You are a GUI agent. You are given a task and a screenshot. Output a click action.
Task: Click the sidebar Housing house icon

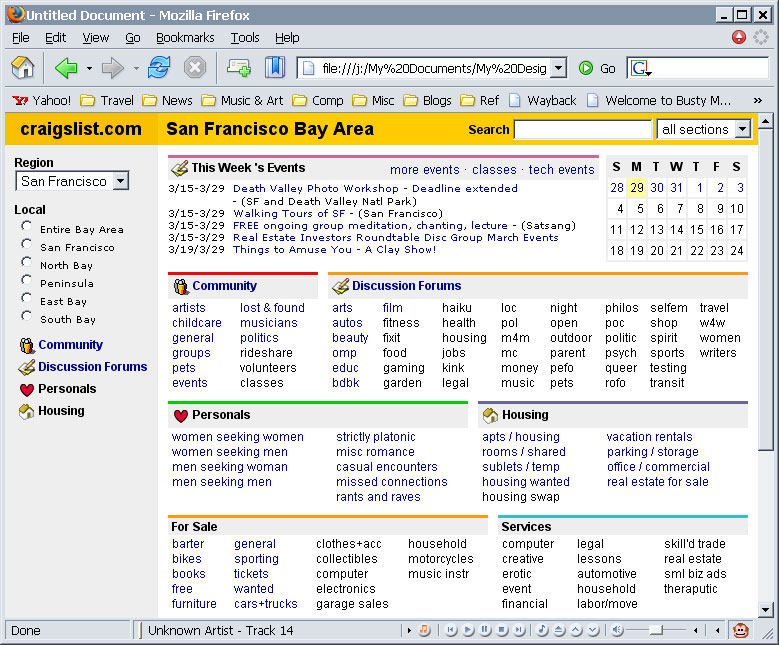[26, 411]
